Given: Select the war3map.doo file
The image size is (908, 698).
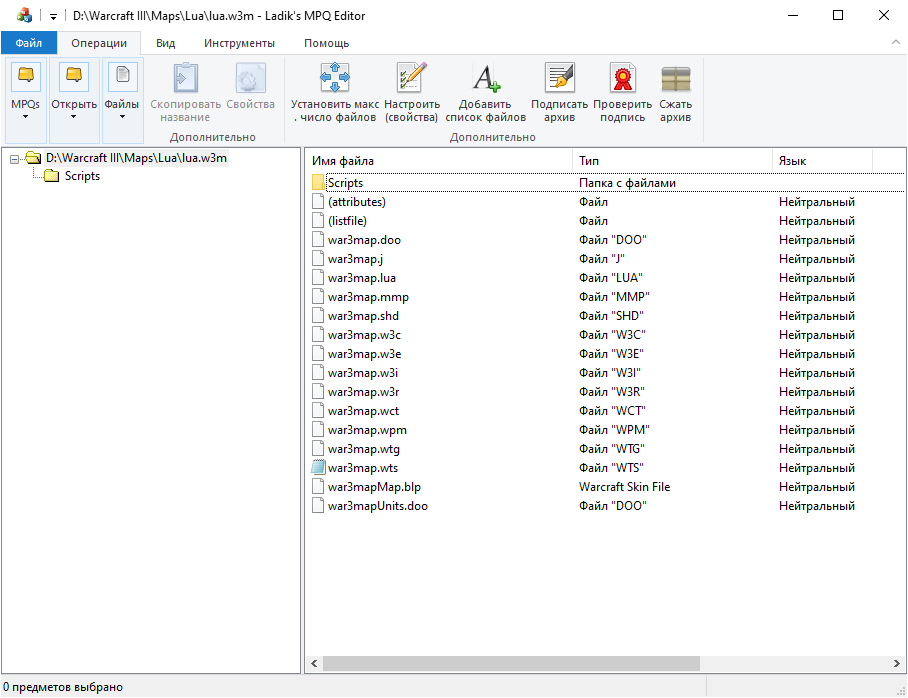Looking at the screenshot, I should tap(364, 240).
